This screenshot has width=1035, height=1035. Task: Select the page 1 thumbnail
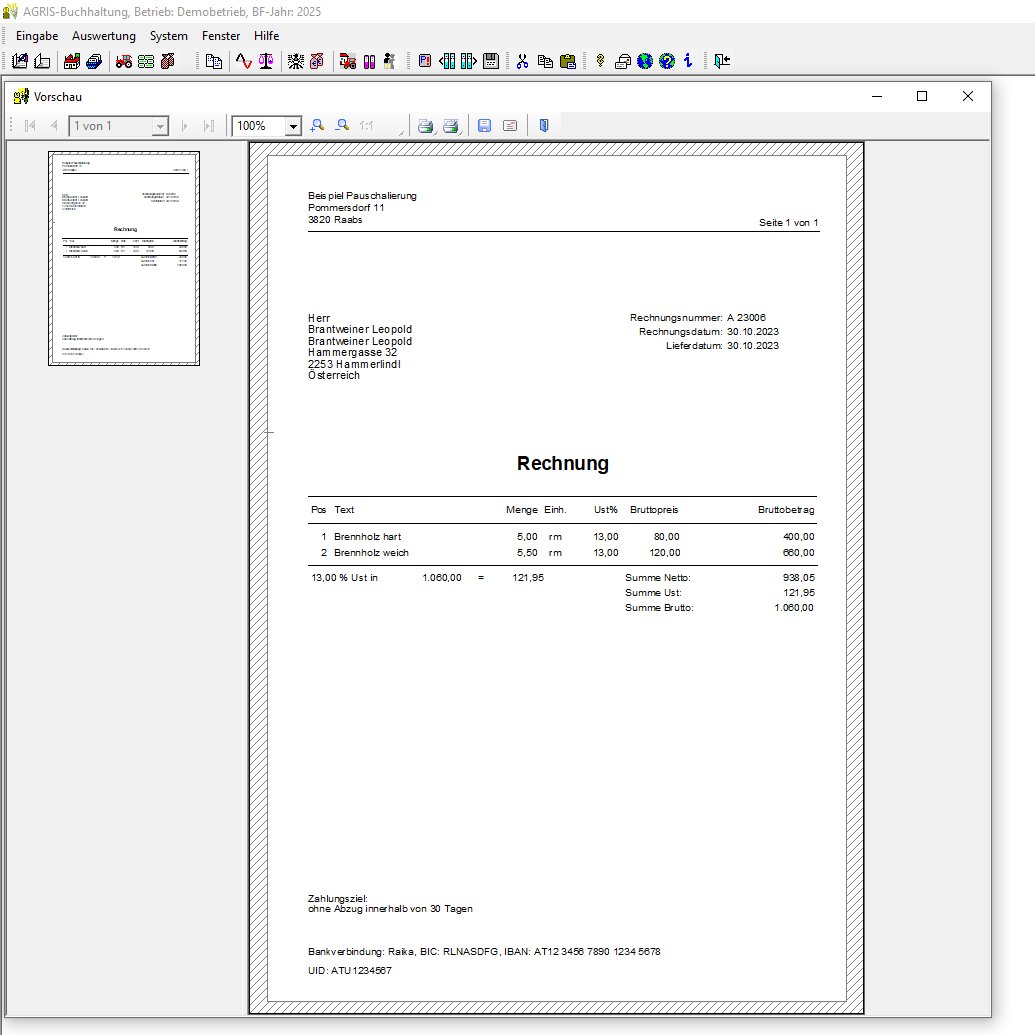click(124, 258)
